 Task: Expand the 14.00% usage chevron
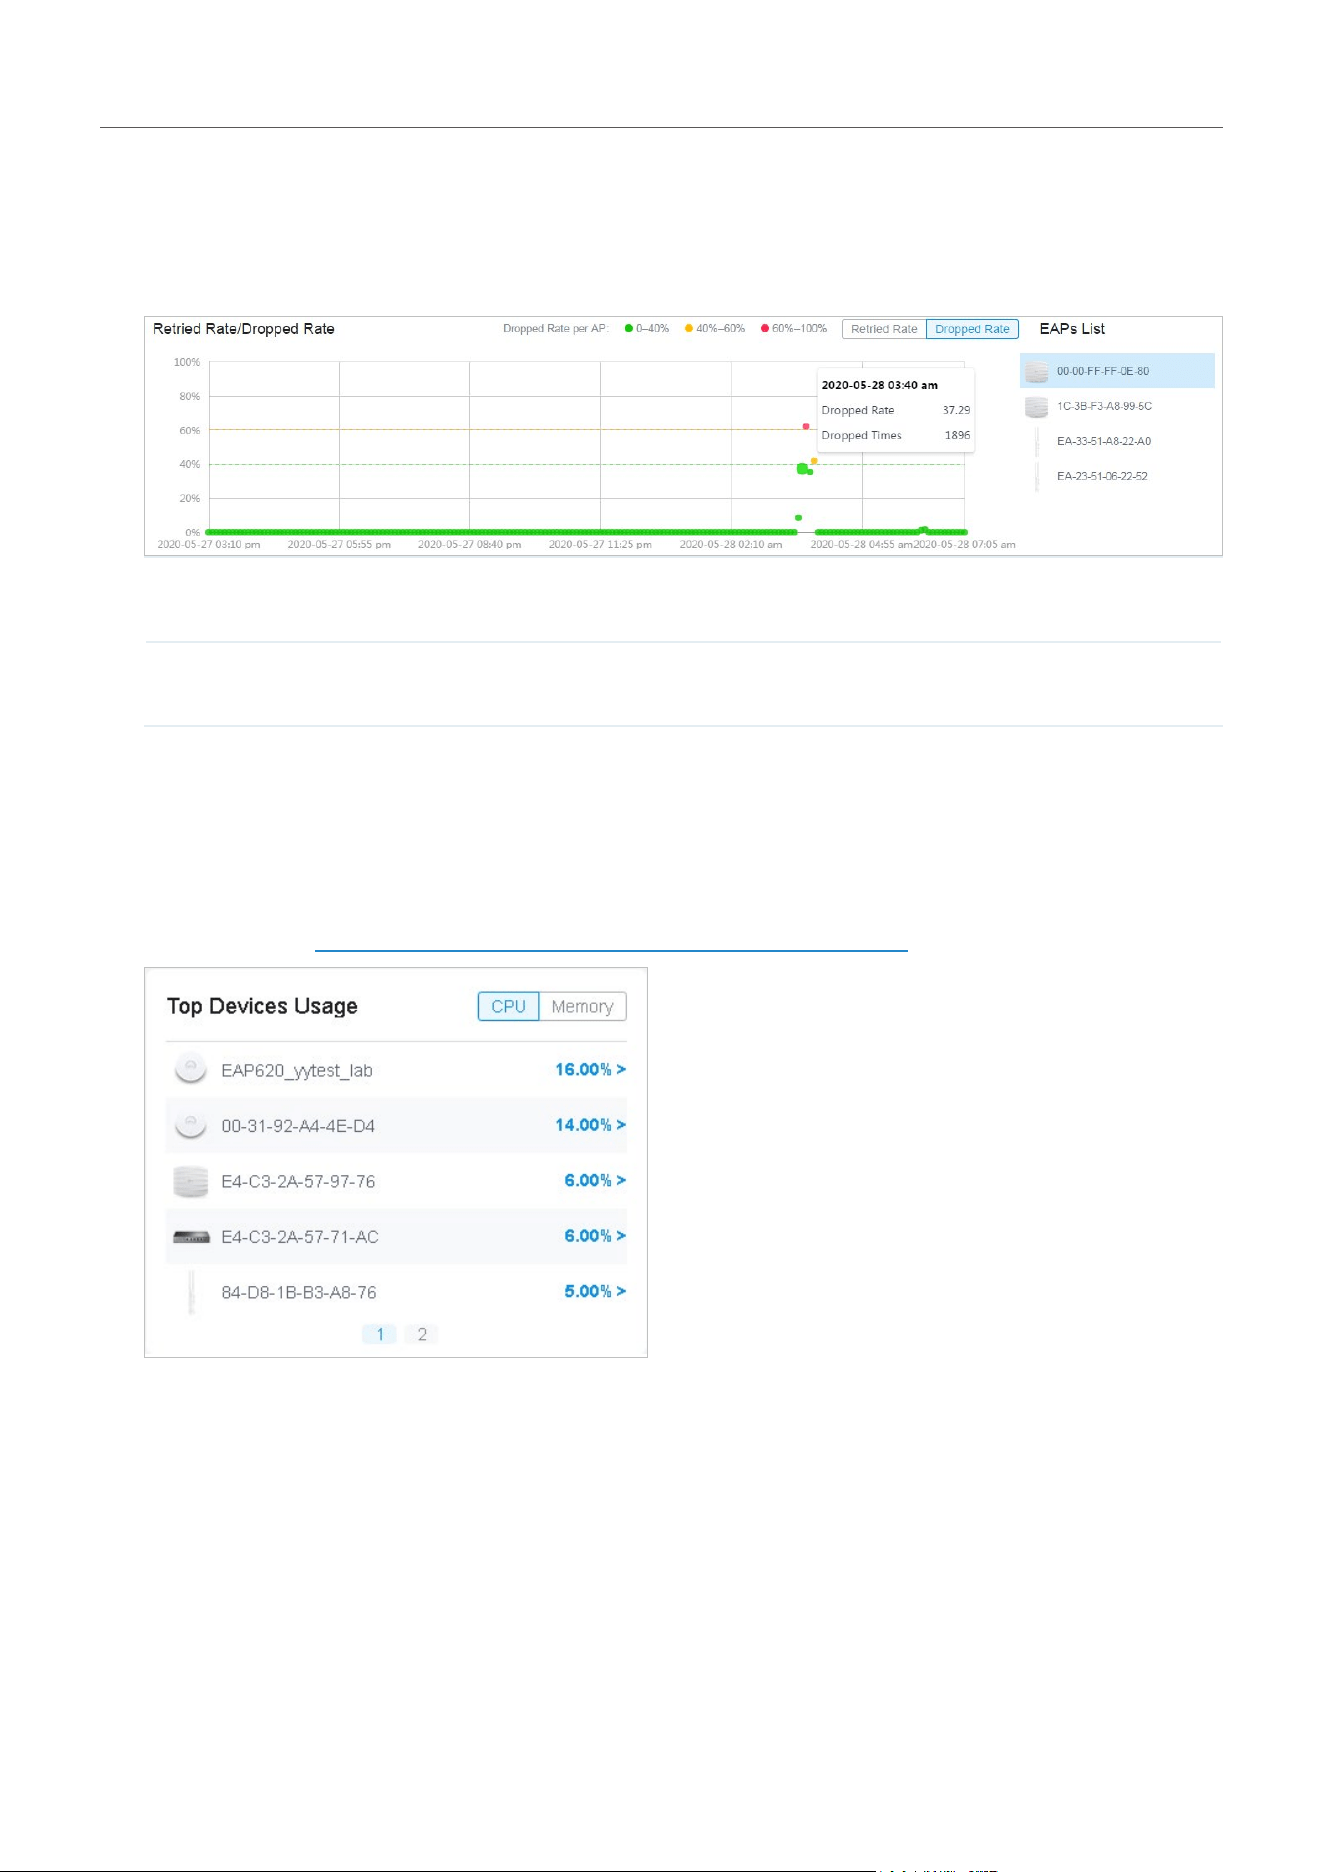point(621,1125)
